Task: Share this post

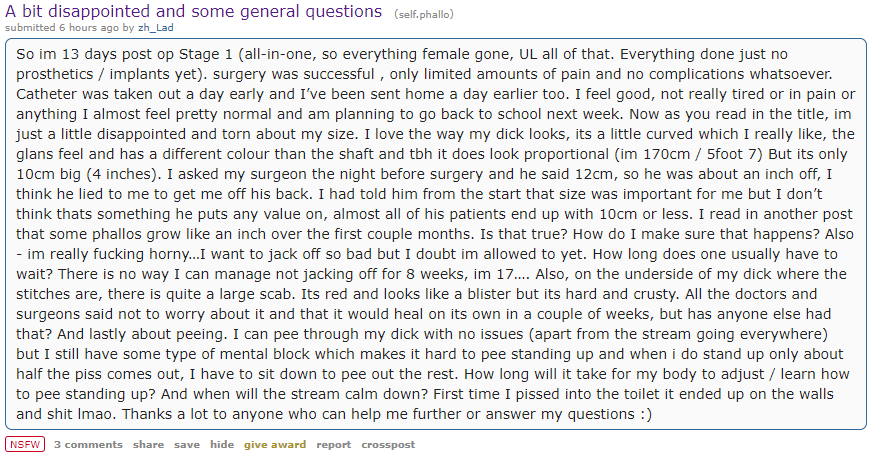Action: pyautogui.click(x=148, y=444)
